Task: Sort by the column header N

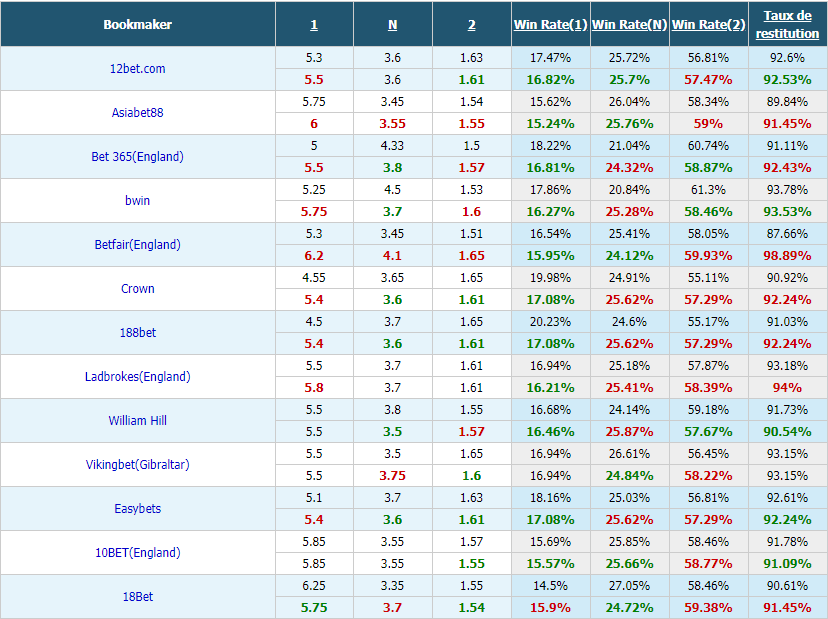Action: 392,25
